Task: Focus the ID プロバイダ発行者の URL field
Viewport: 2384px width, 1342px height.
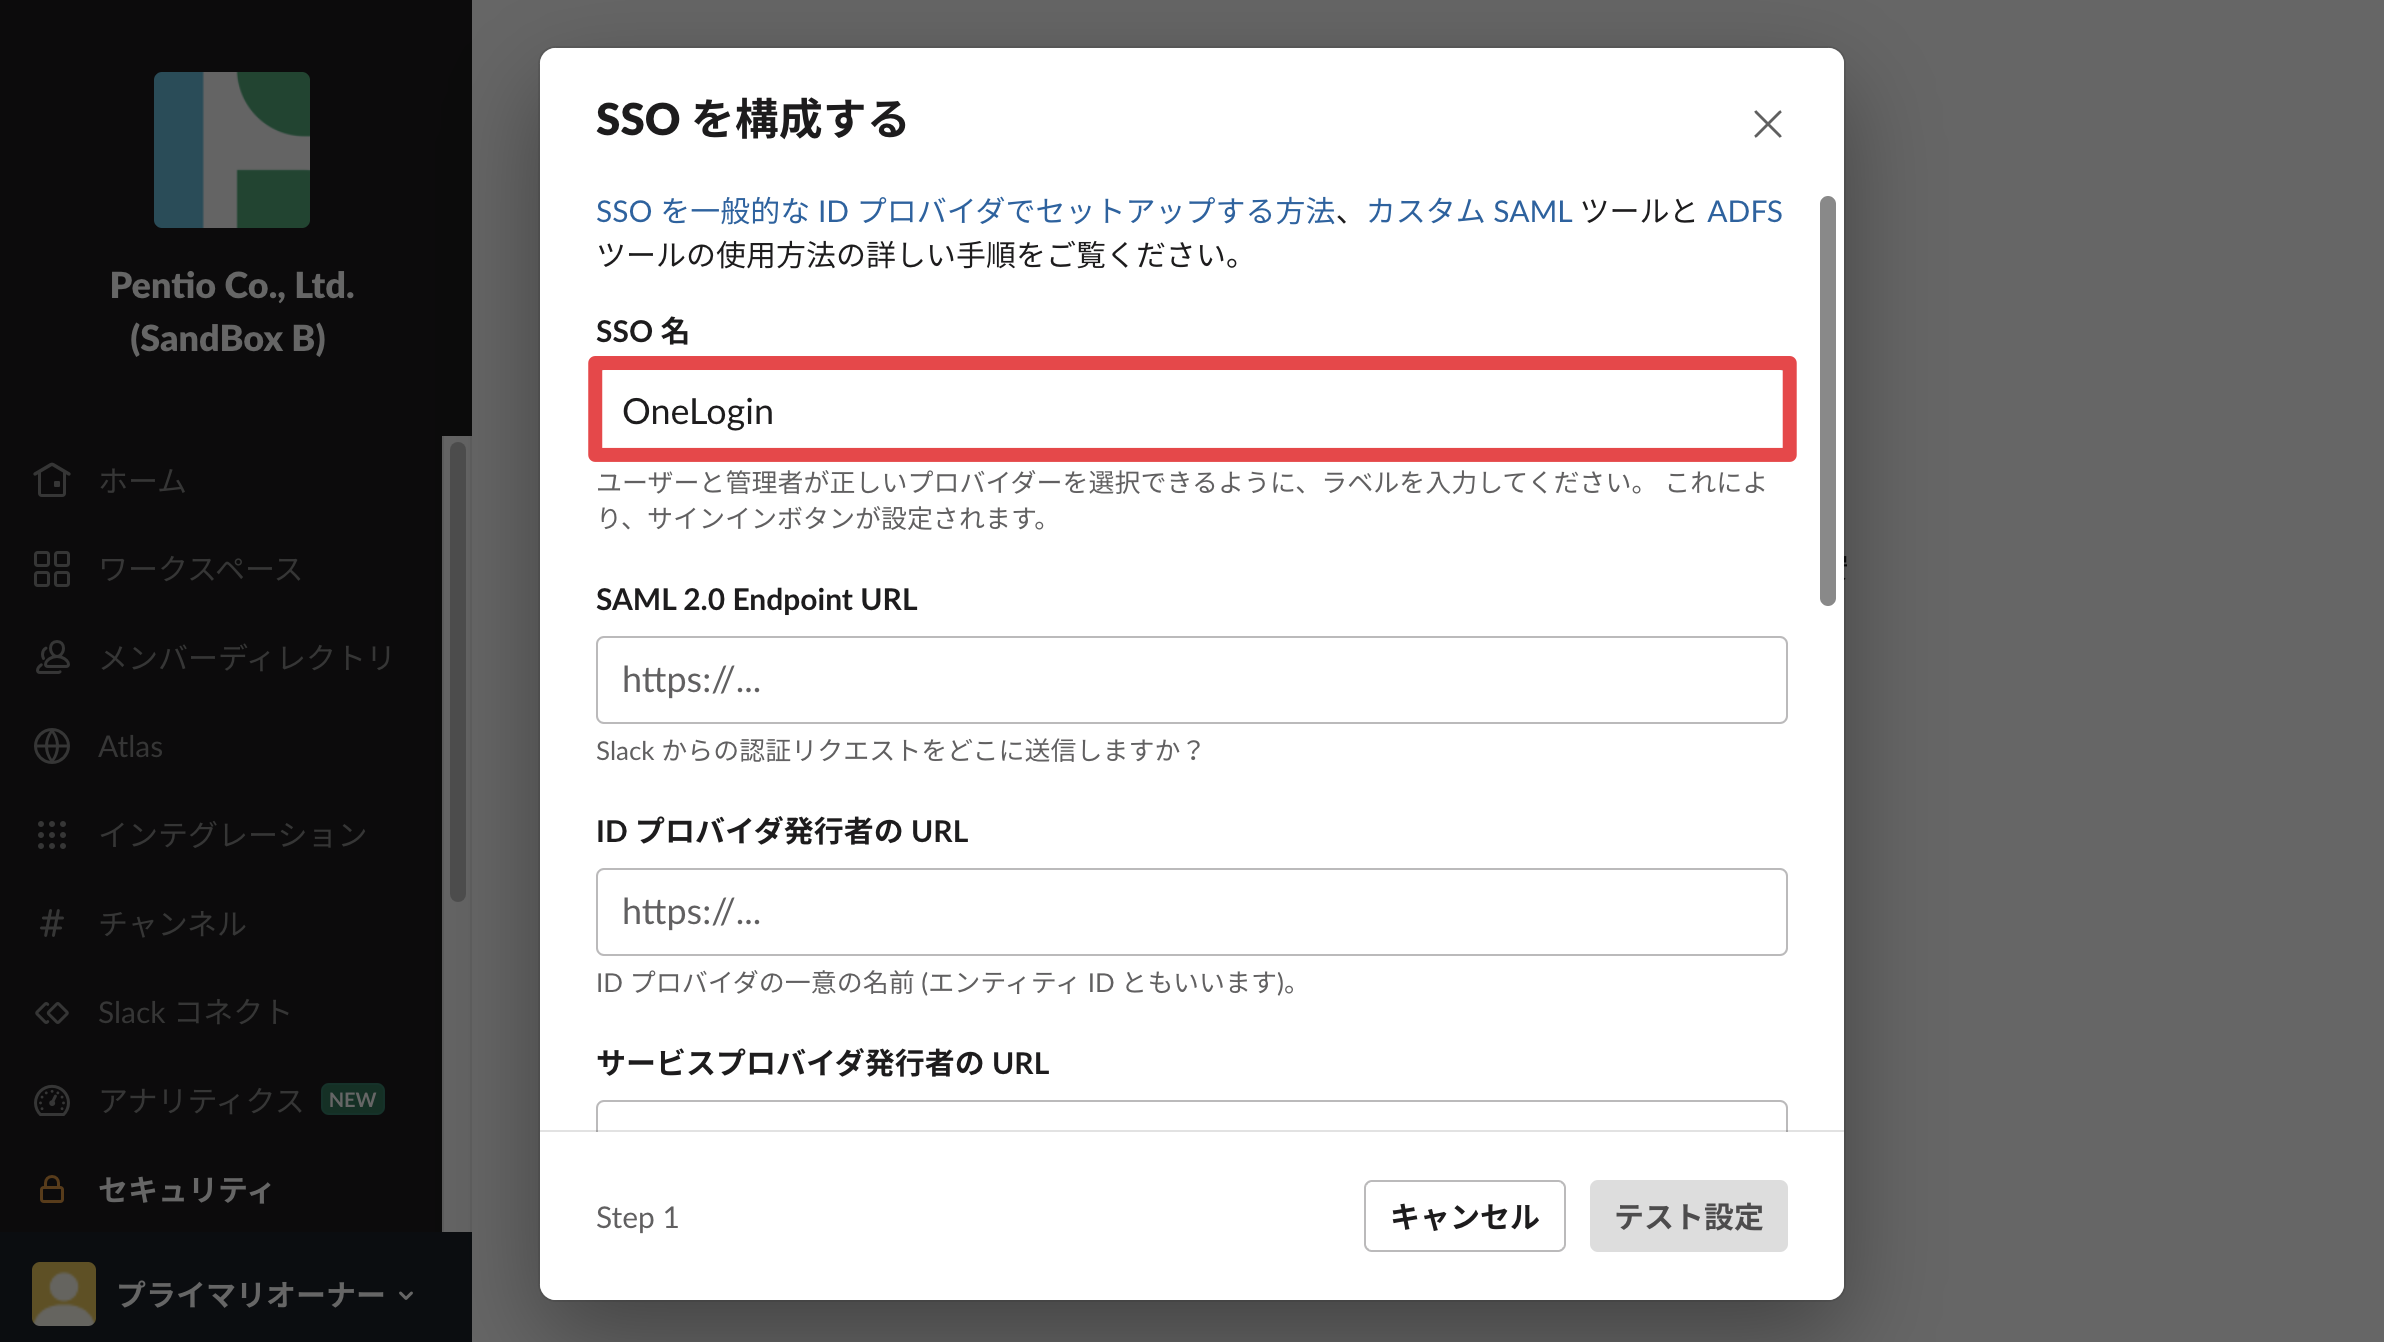Action: coord(1192,912)
